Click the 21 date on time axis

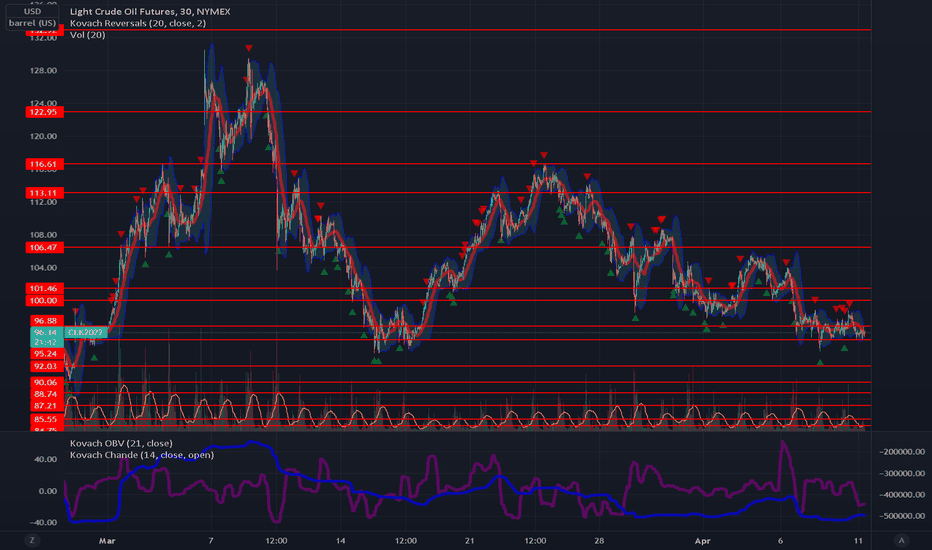[x=470, y=540]
